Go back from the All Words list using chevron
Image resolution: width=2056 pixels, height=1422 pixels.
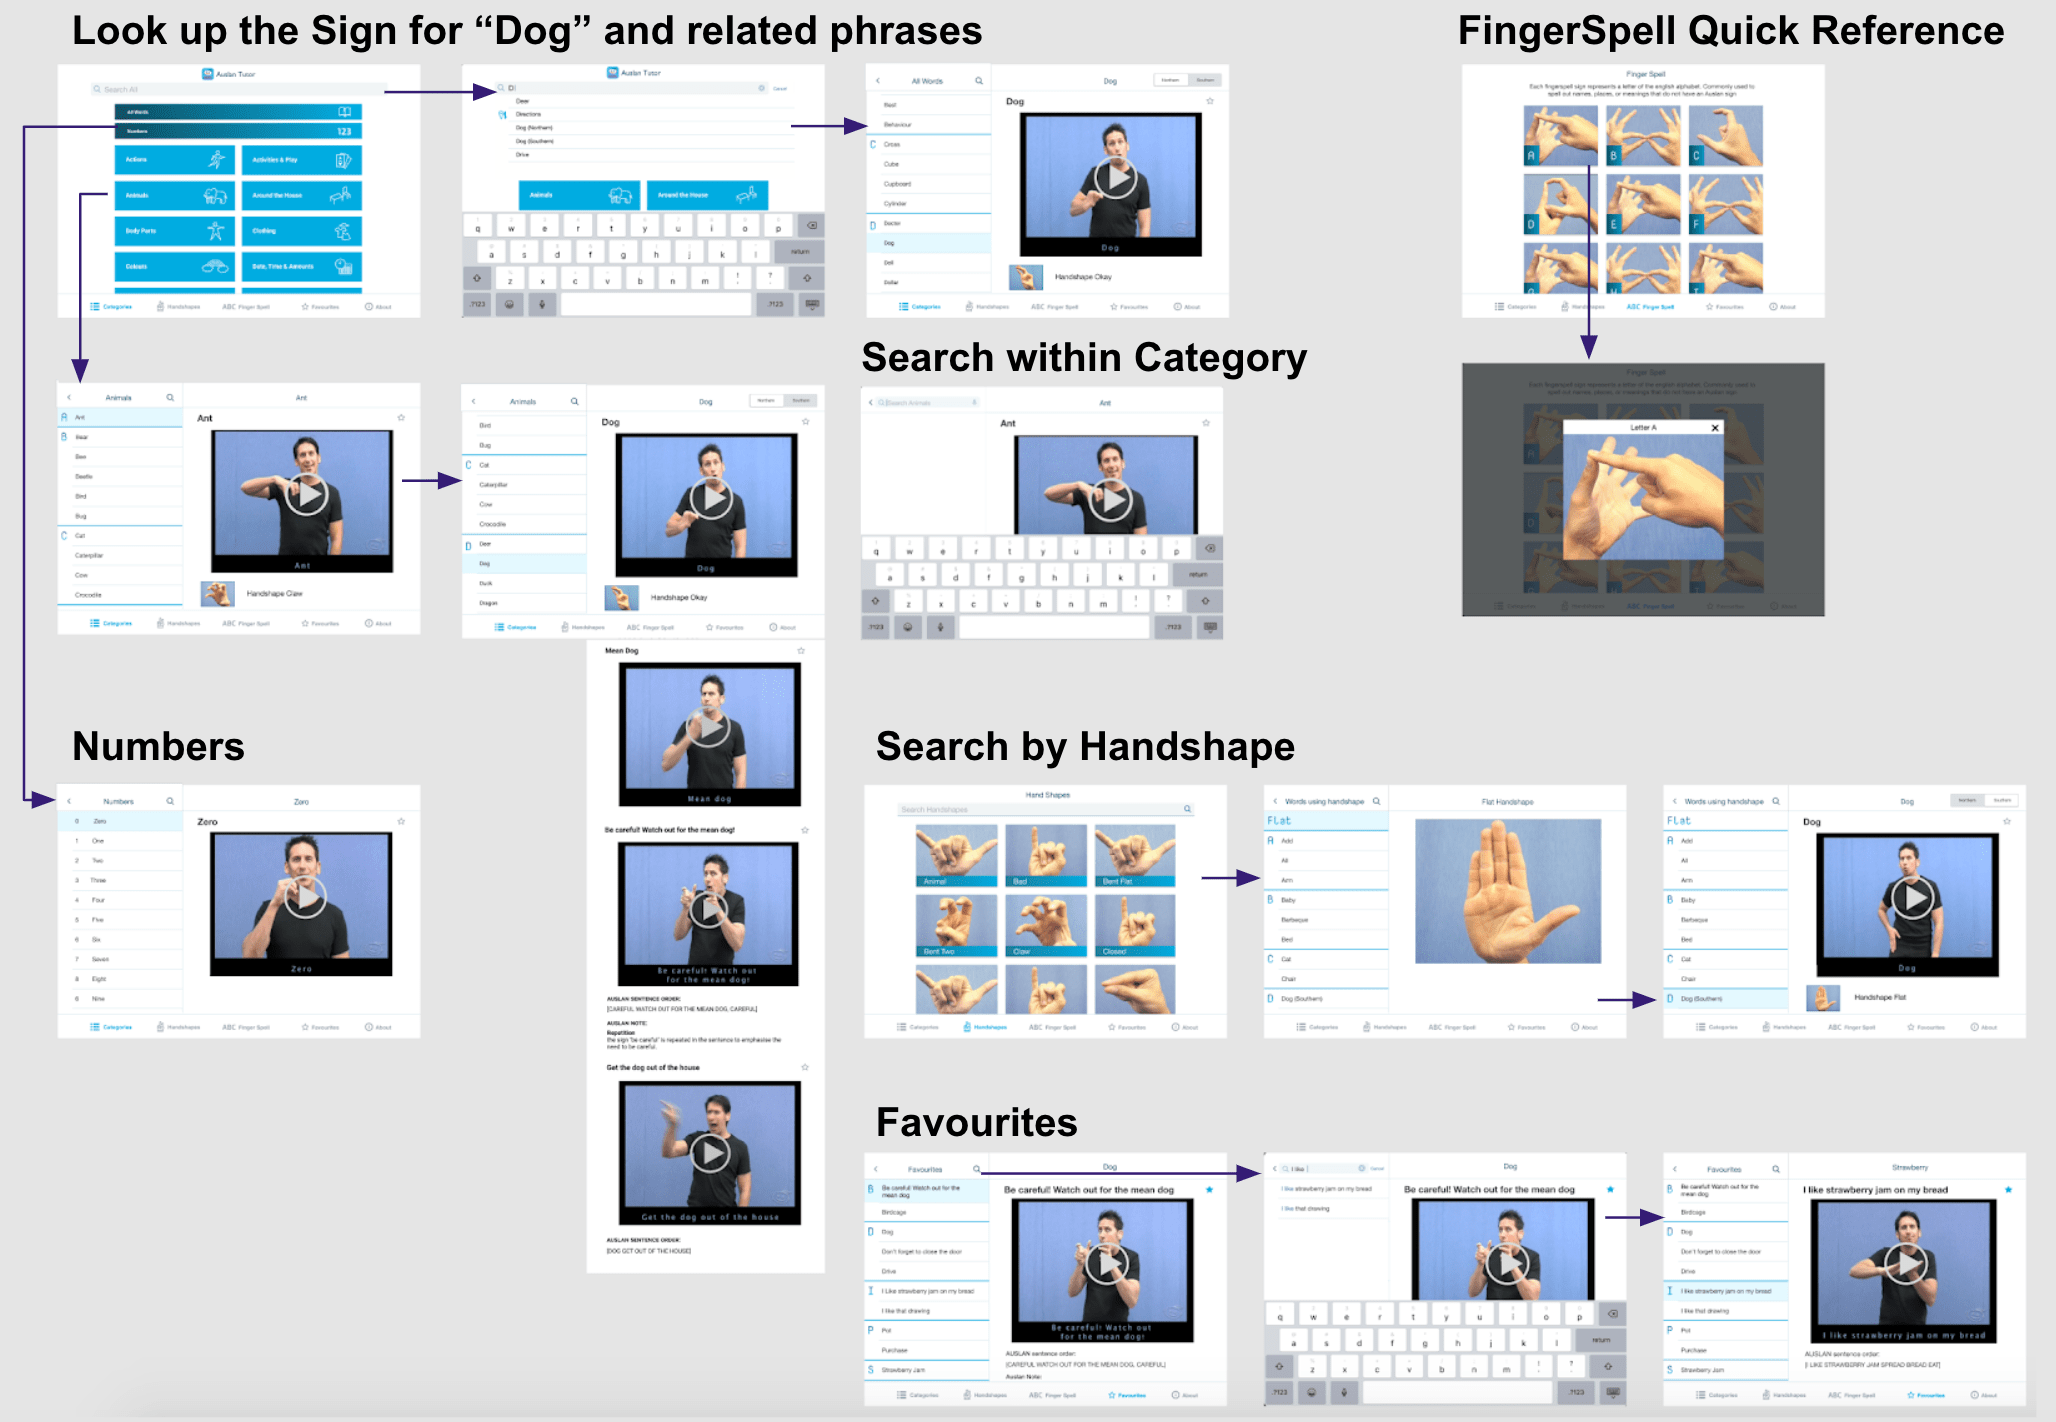(878, 81)
